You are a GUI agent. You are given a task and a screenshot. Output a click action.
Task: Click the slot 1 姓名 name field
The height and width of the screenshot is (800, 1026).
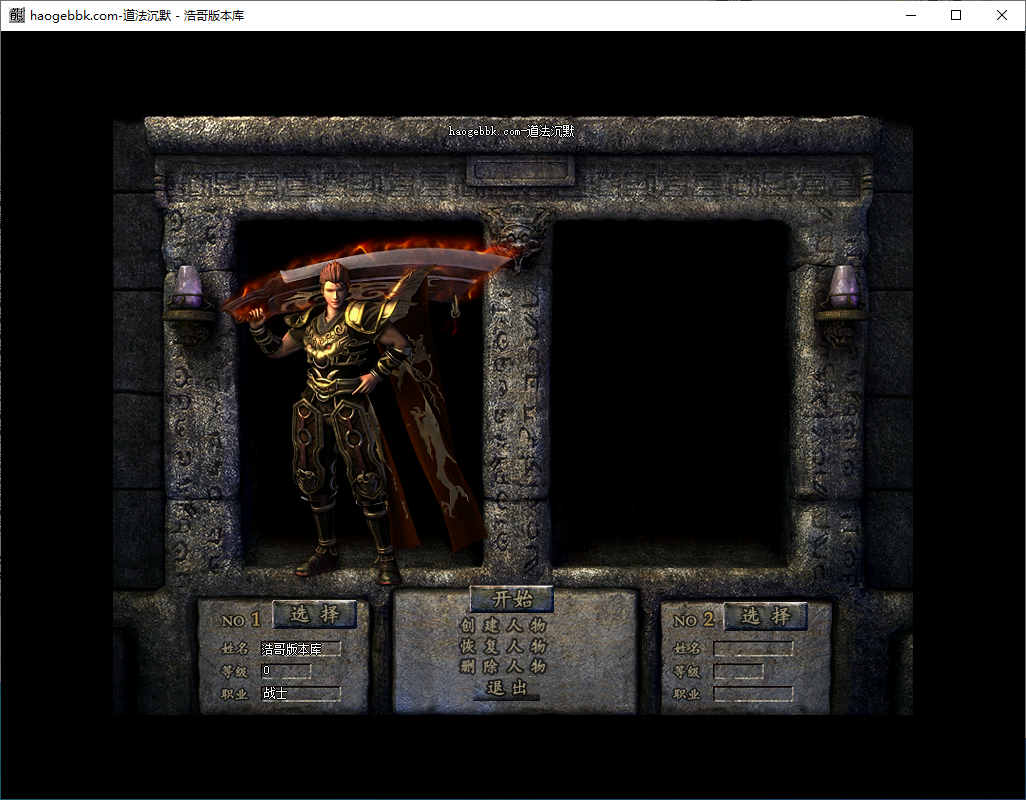(301, 649)
